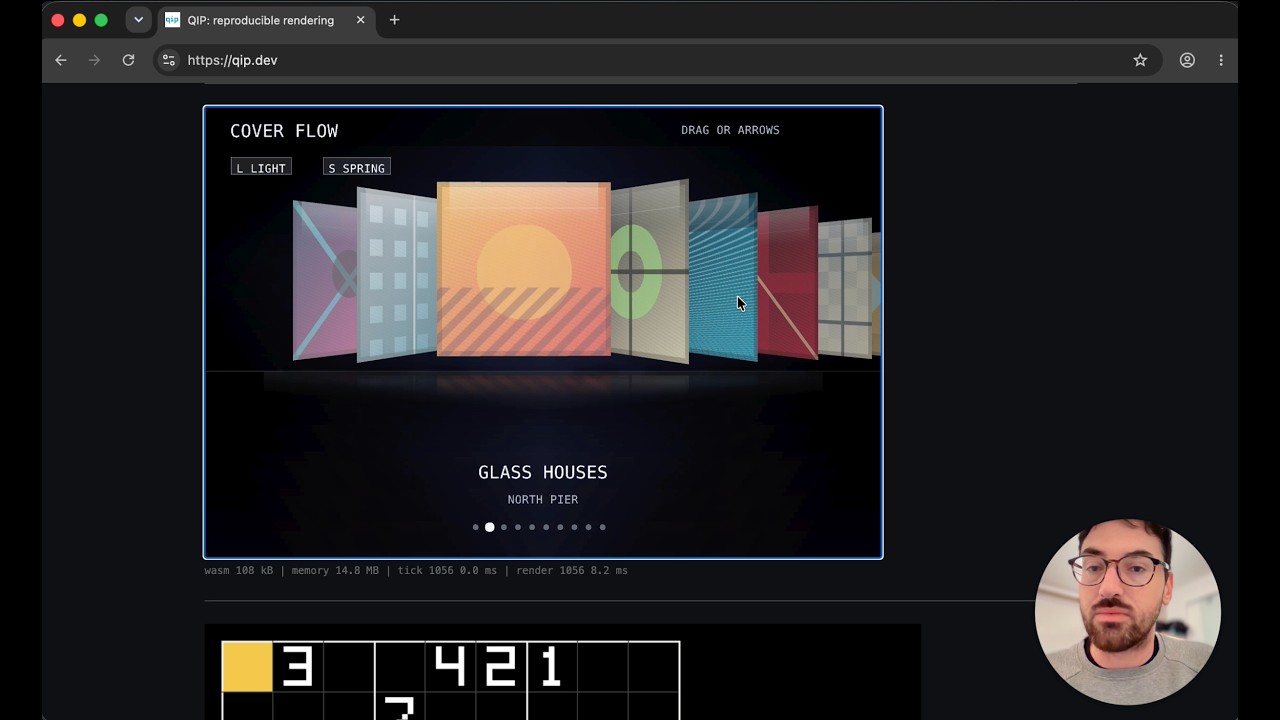Select the blue wave-lines cover

(x=722, y=277)
